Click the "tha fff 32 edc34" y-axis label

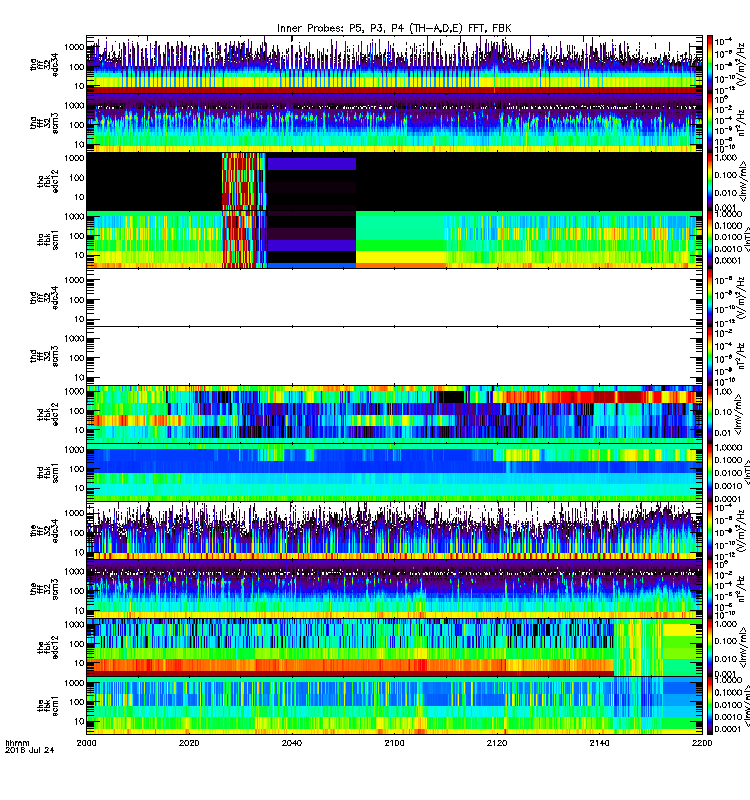44,64
